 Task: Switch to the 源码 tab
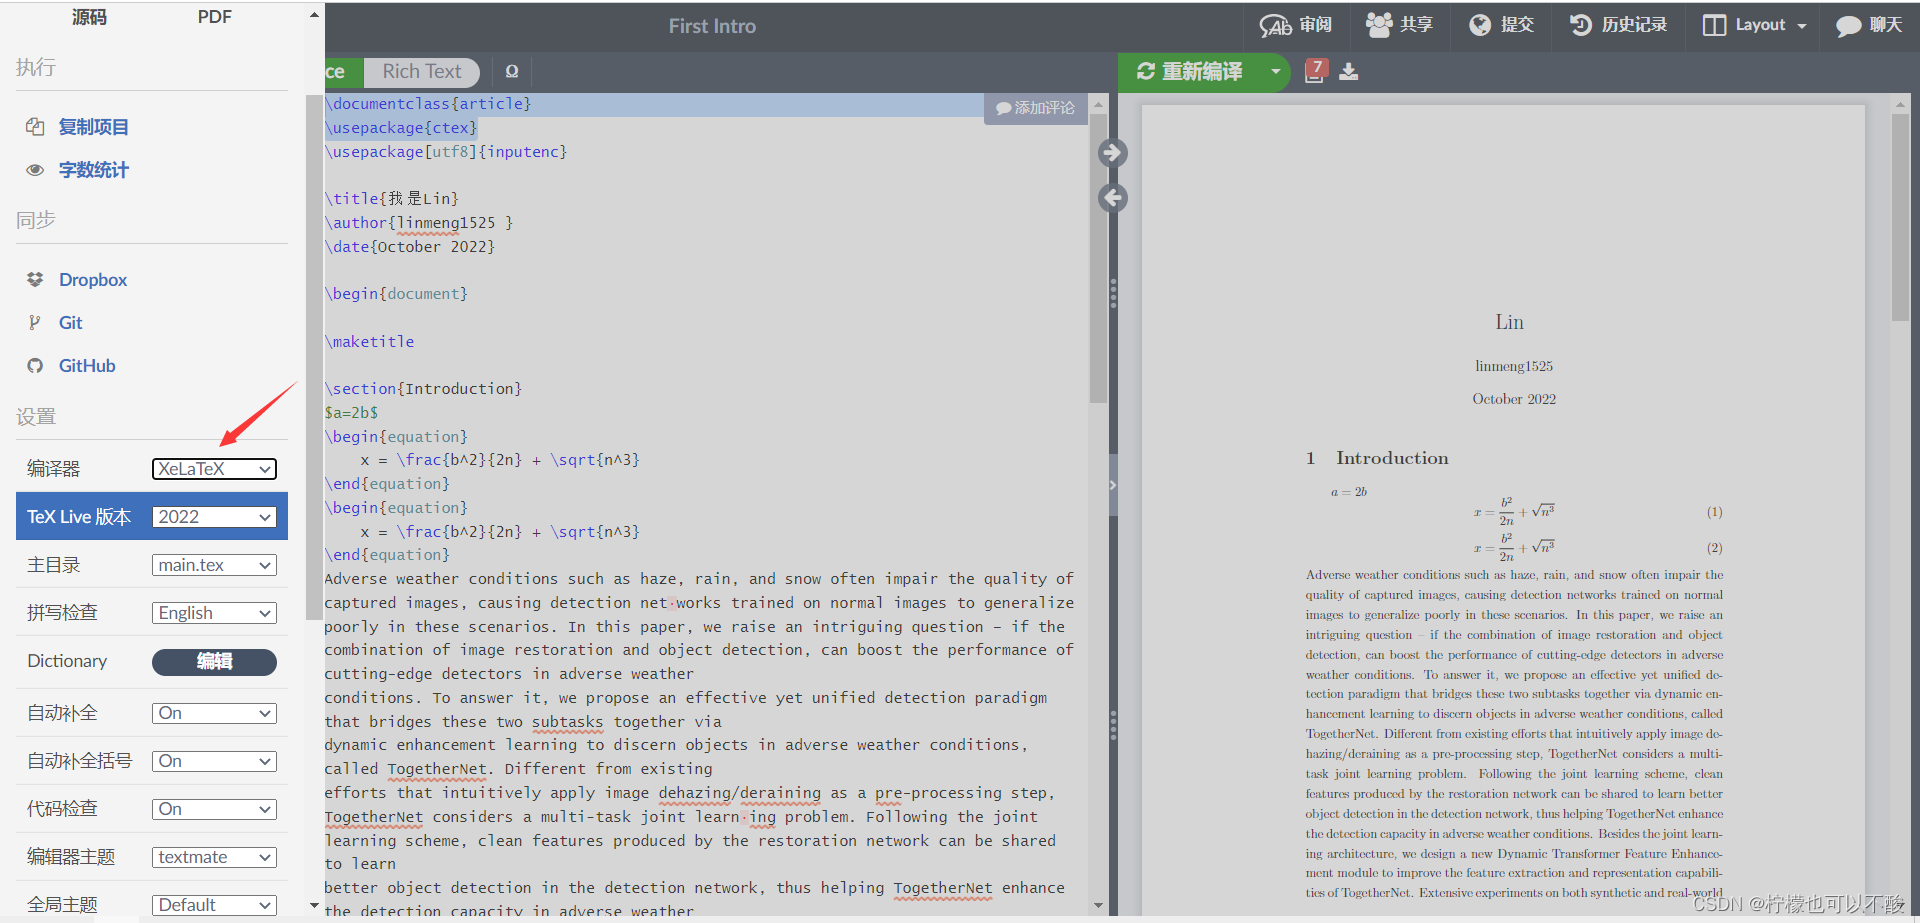[89, 17]
